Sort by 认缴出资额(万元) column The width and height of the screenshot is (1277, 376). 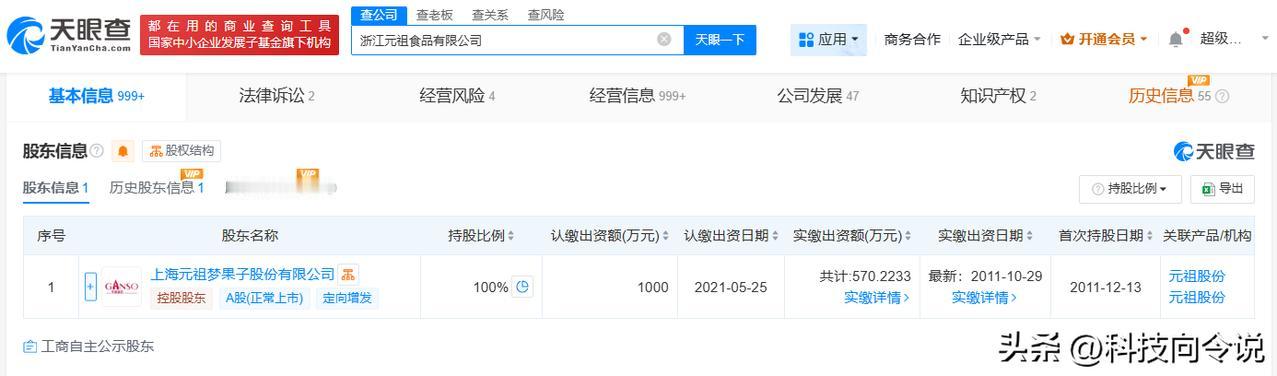pos(610,236)
